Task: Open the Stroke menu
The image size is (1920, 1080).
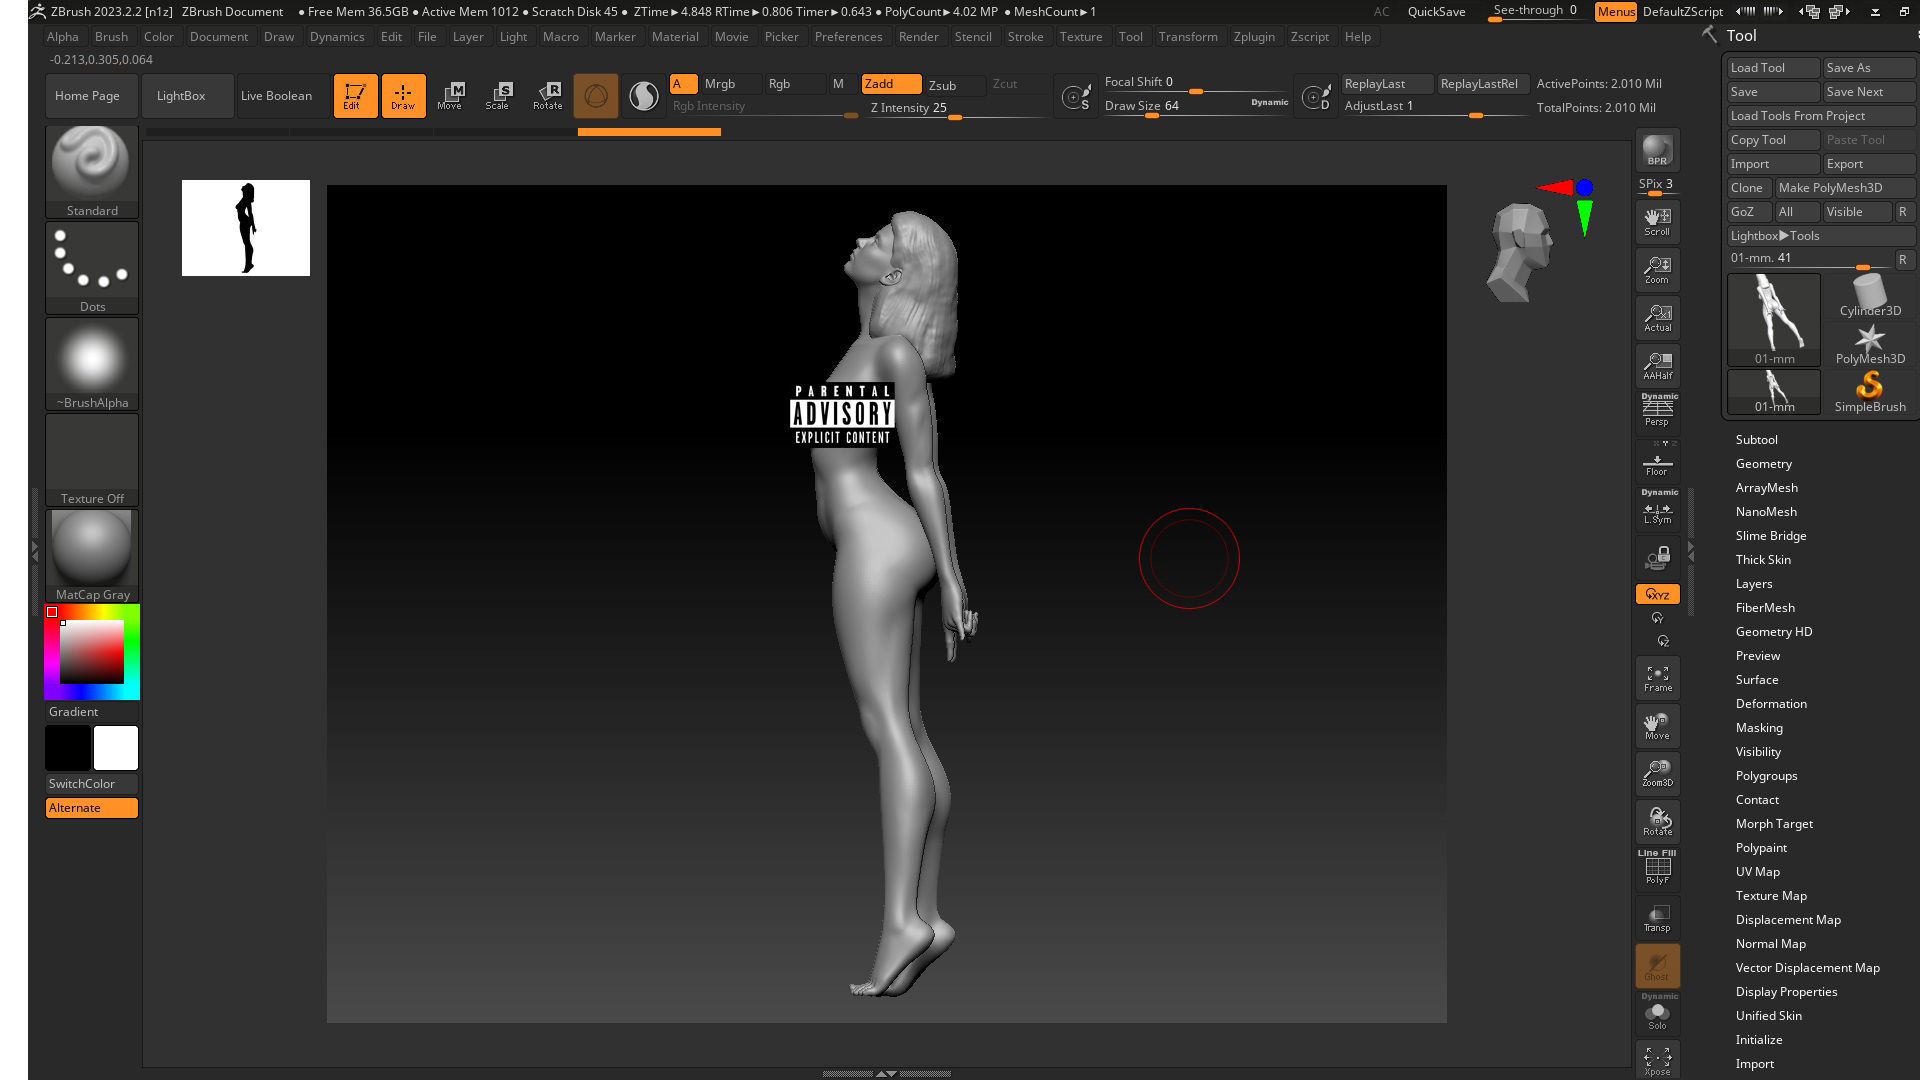Action: (x=1025, y=37)
